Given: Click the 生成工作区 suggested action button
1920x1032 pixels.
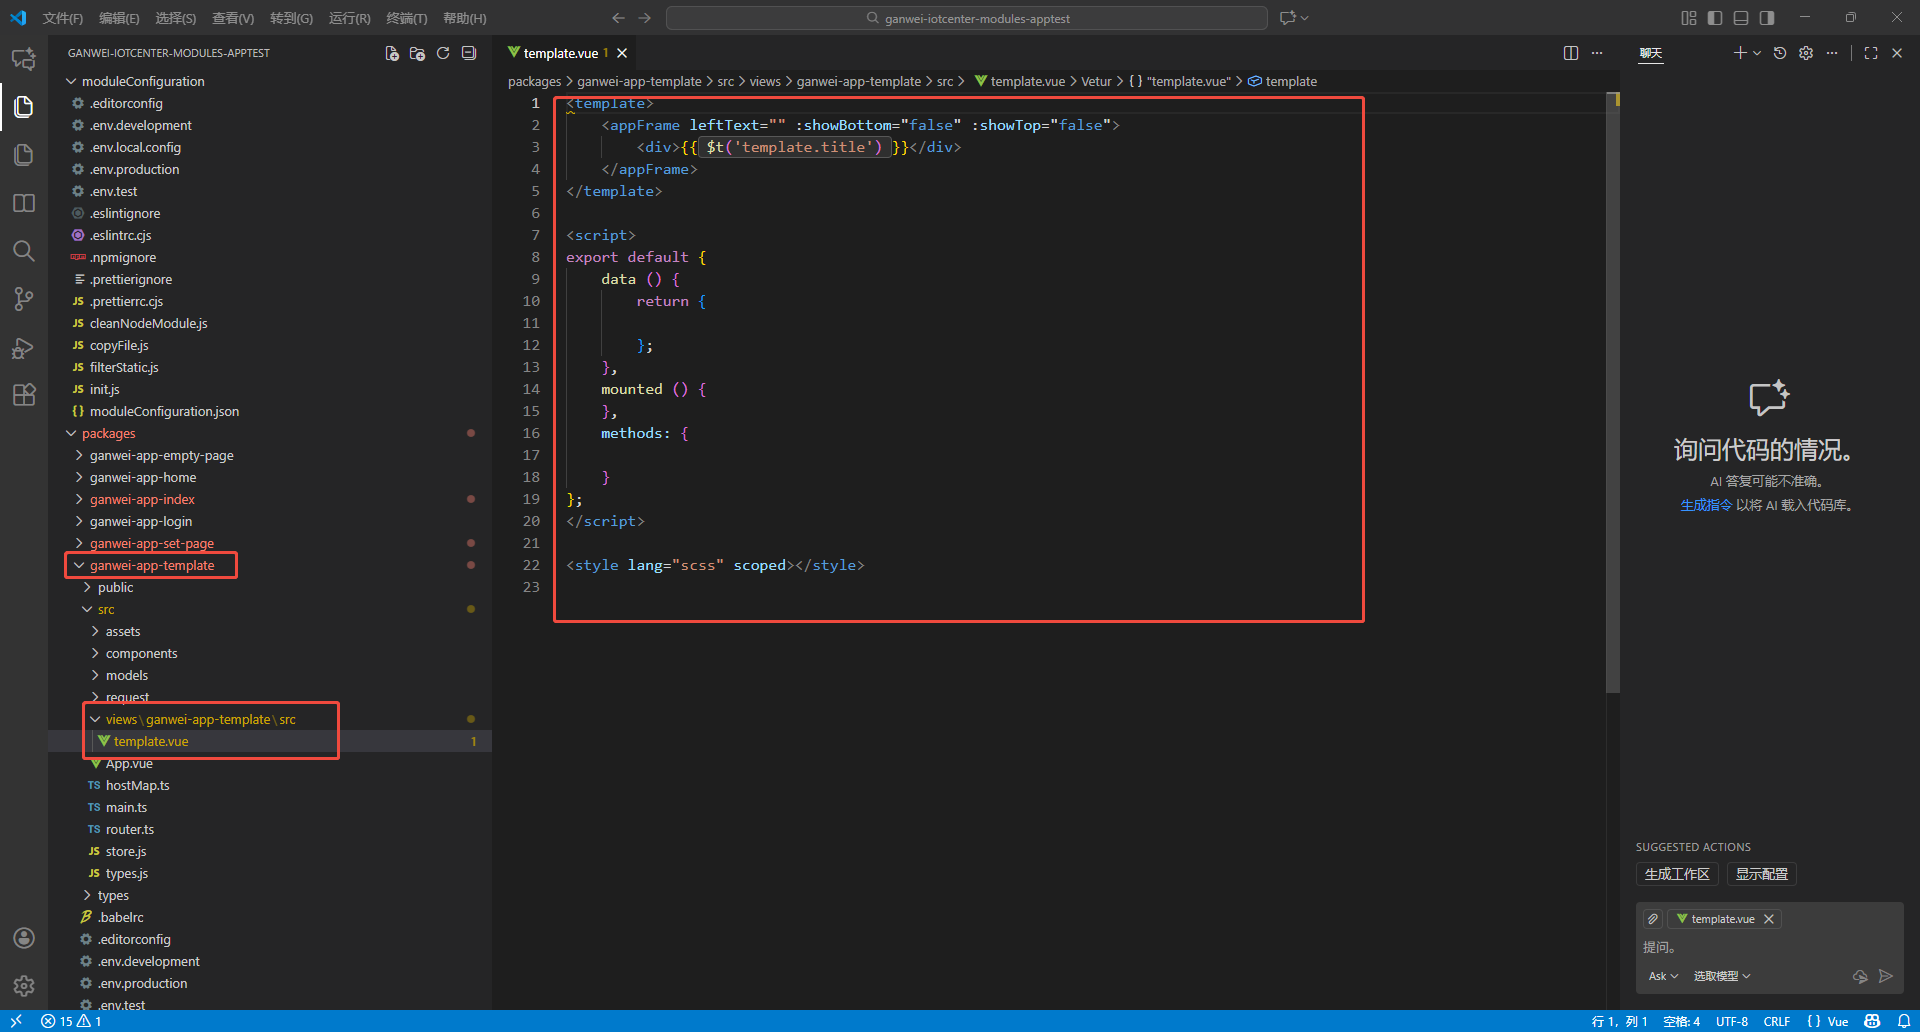Looking at the screenshot, I should (1677, 874).
